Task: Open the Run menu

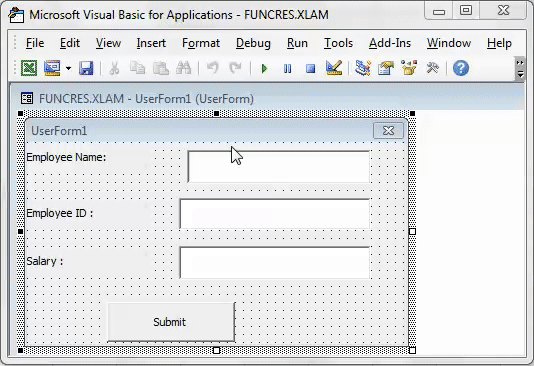Action: [x=297, y=43]
